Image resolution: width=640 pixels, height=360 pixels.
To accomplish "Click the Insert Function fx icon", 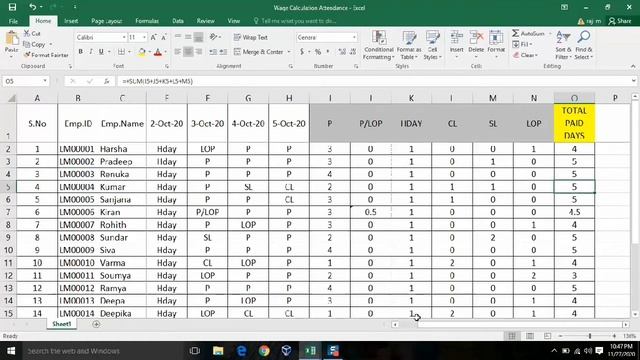I will (x=107, y=81).
